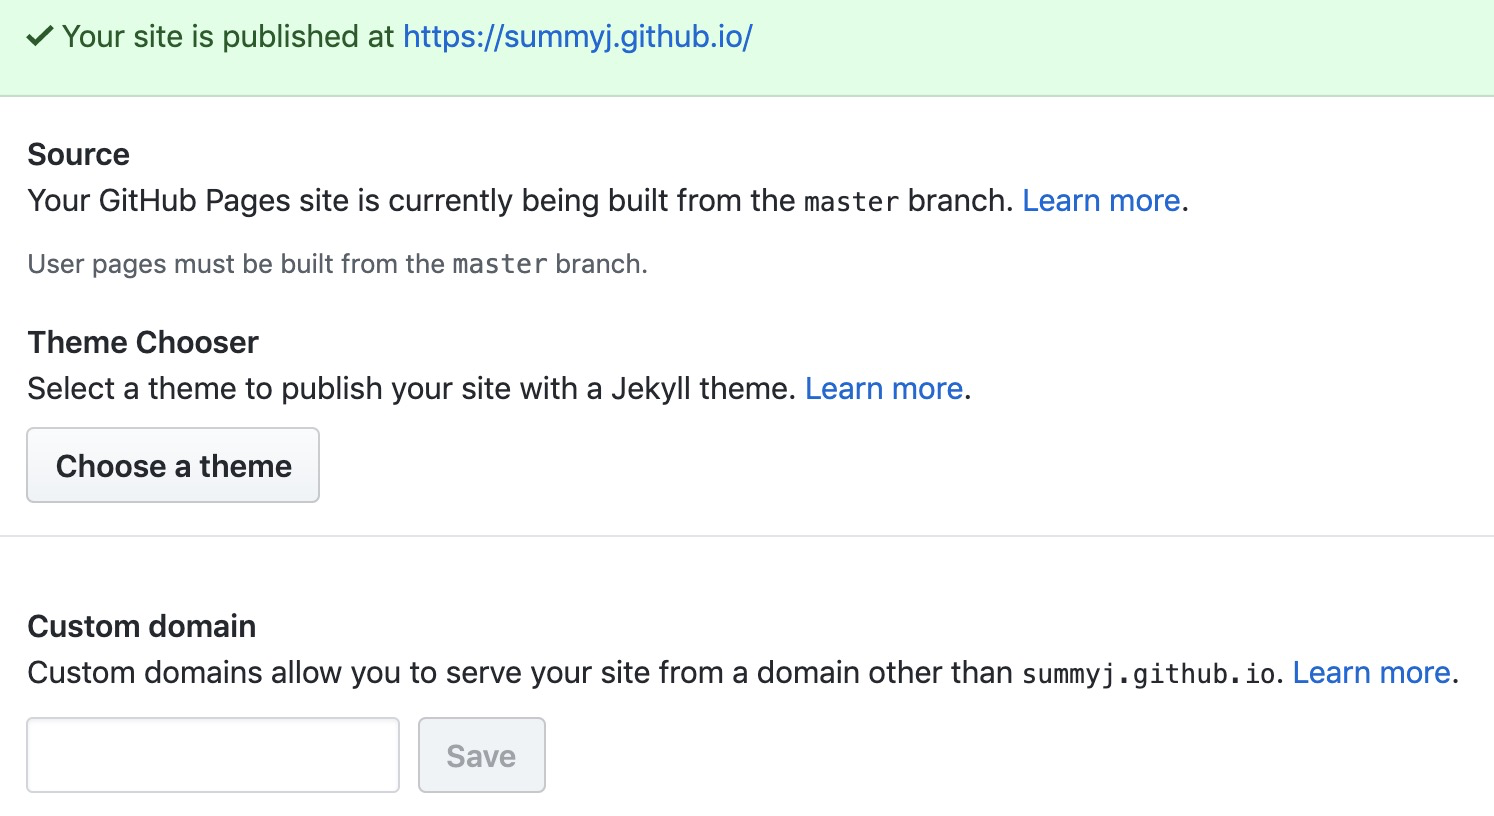Open Learn more link about custom domains
This screenshot has width=1494, height=816.
pyautogui.click(x=1370, y=673)
